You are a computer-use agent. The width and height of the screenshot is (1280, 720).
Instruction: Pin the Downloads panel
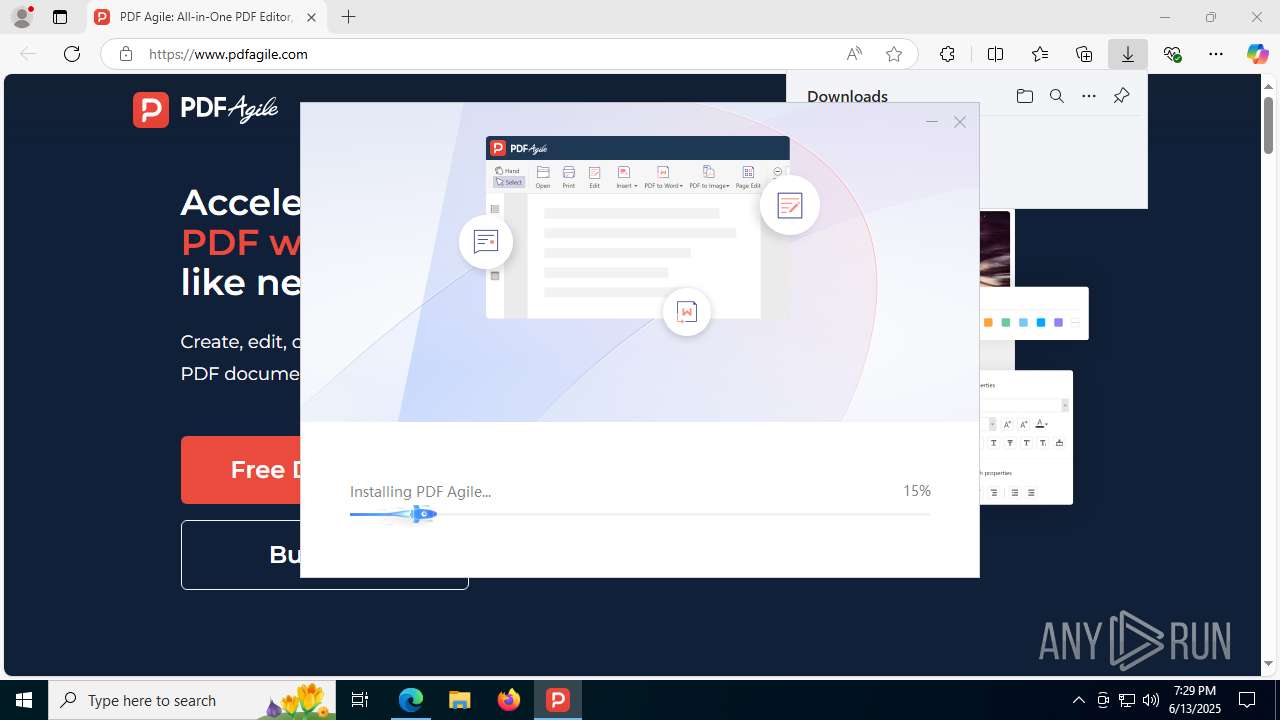click(1121, 96)
